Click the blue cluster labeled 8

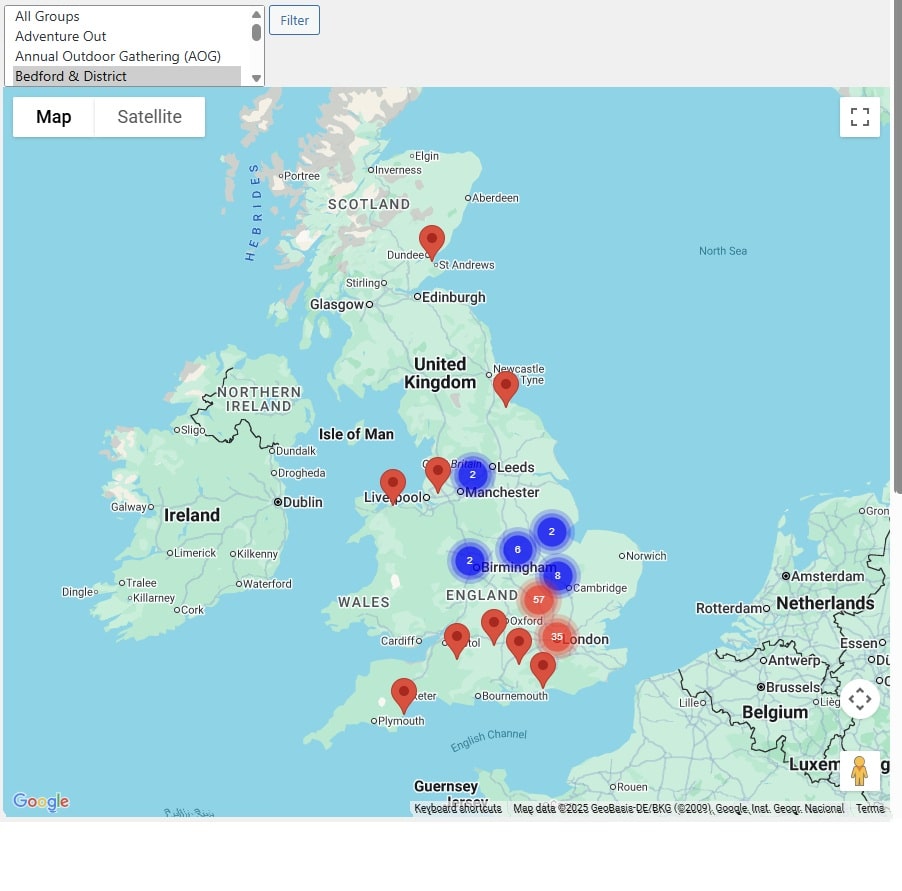pos(557,575)
